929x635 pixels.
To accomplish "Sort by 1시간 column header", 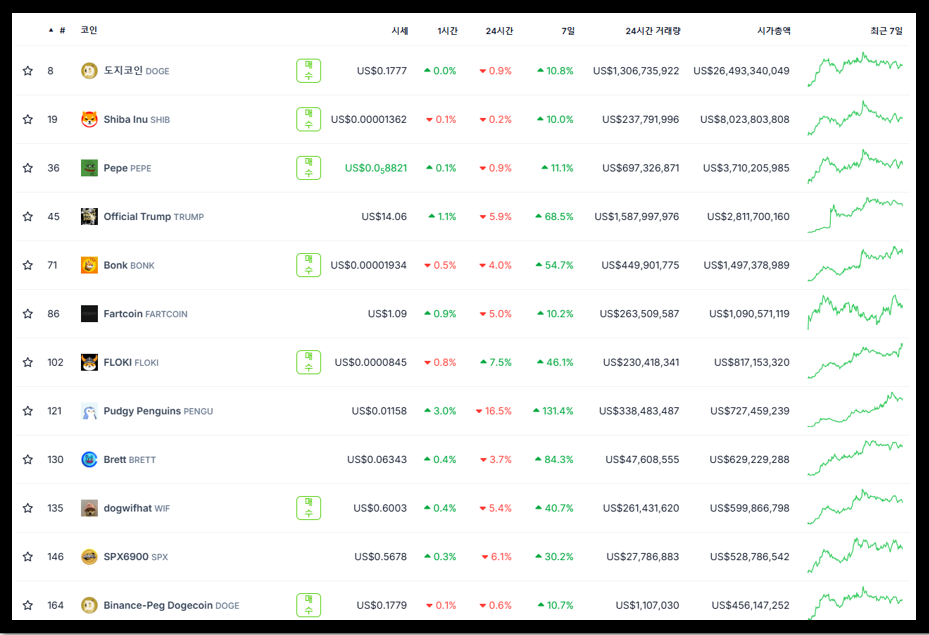I will 447,31.
